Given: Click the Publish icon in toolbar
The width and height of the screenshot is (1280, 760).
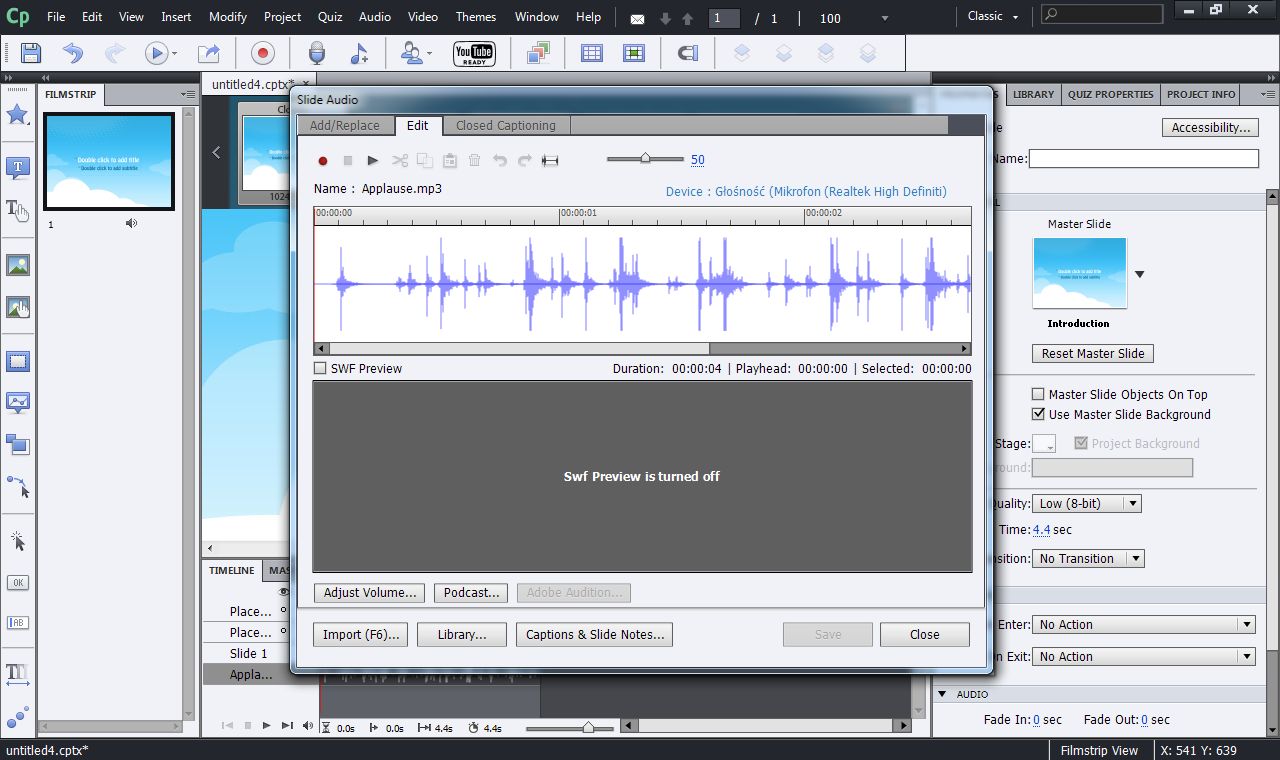Looking at the screenshot, I should [208, 53].
